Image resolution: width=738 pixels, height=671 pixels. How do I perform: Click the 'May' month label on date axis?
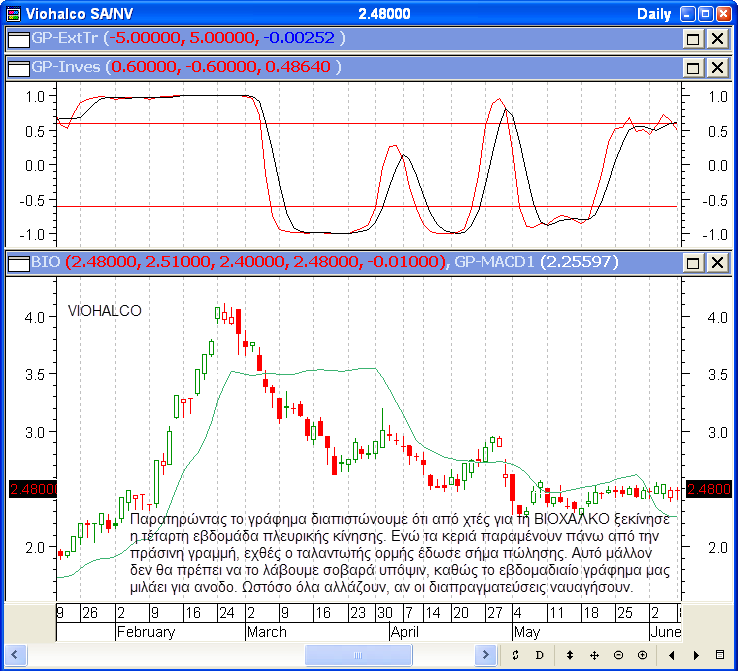coord(527,632)
